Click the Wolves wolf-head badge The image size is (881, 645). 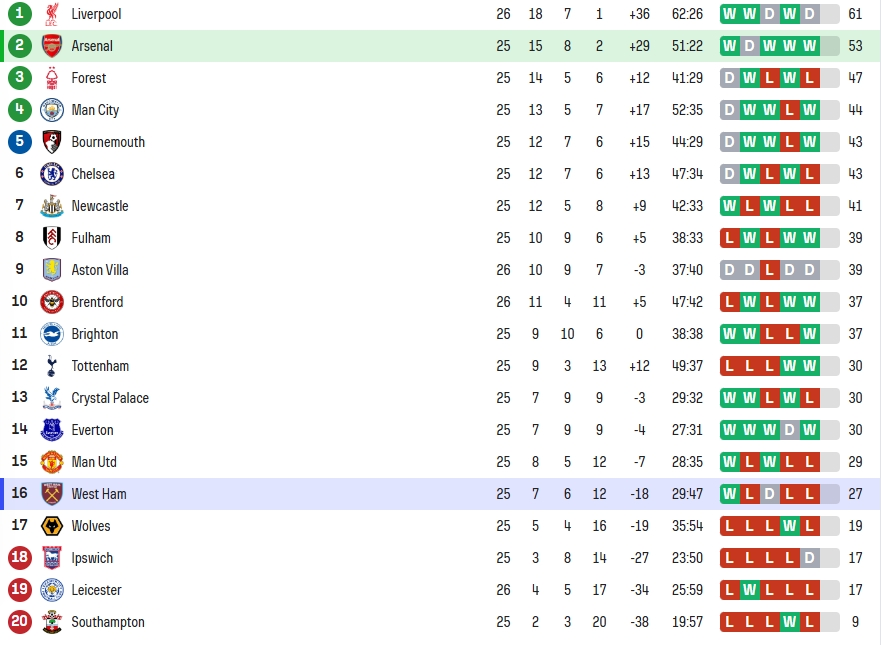52,526
